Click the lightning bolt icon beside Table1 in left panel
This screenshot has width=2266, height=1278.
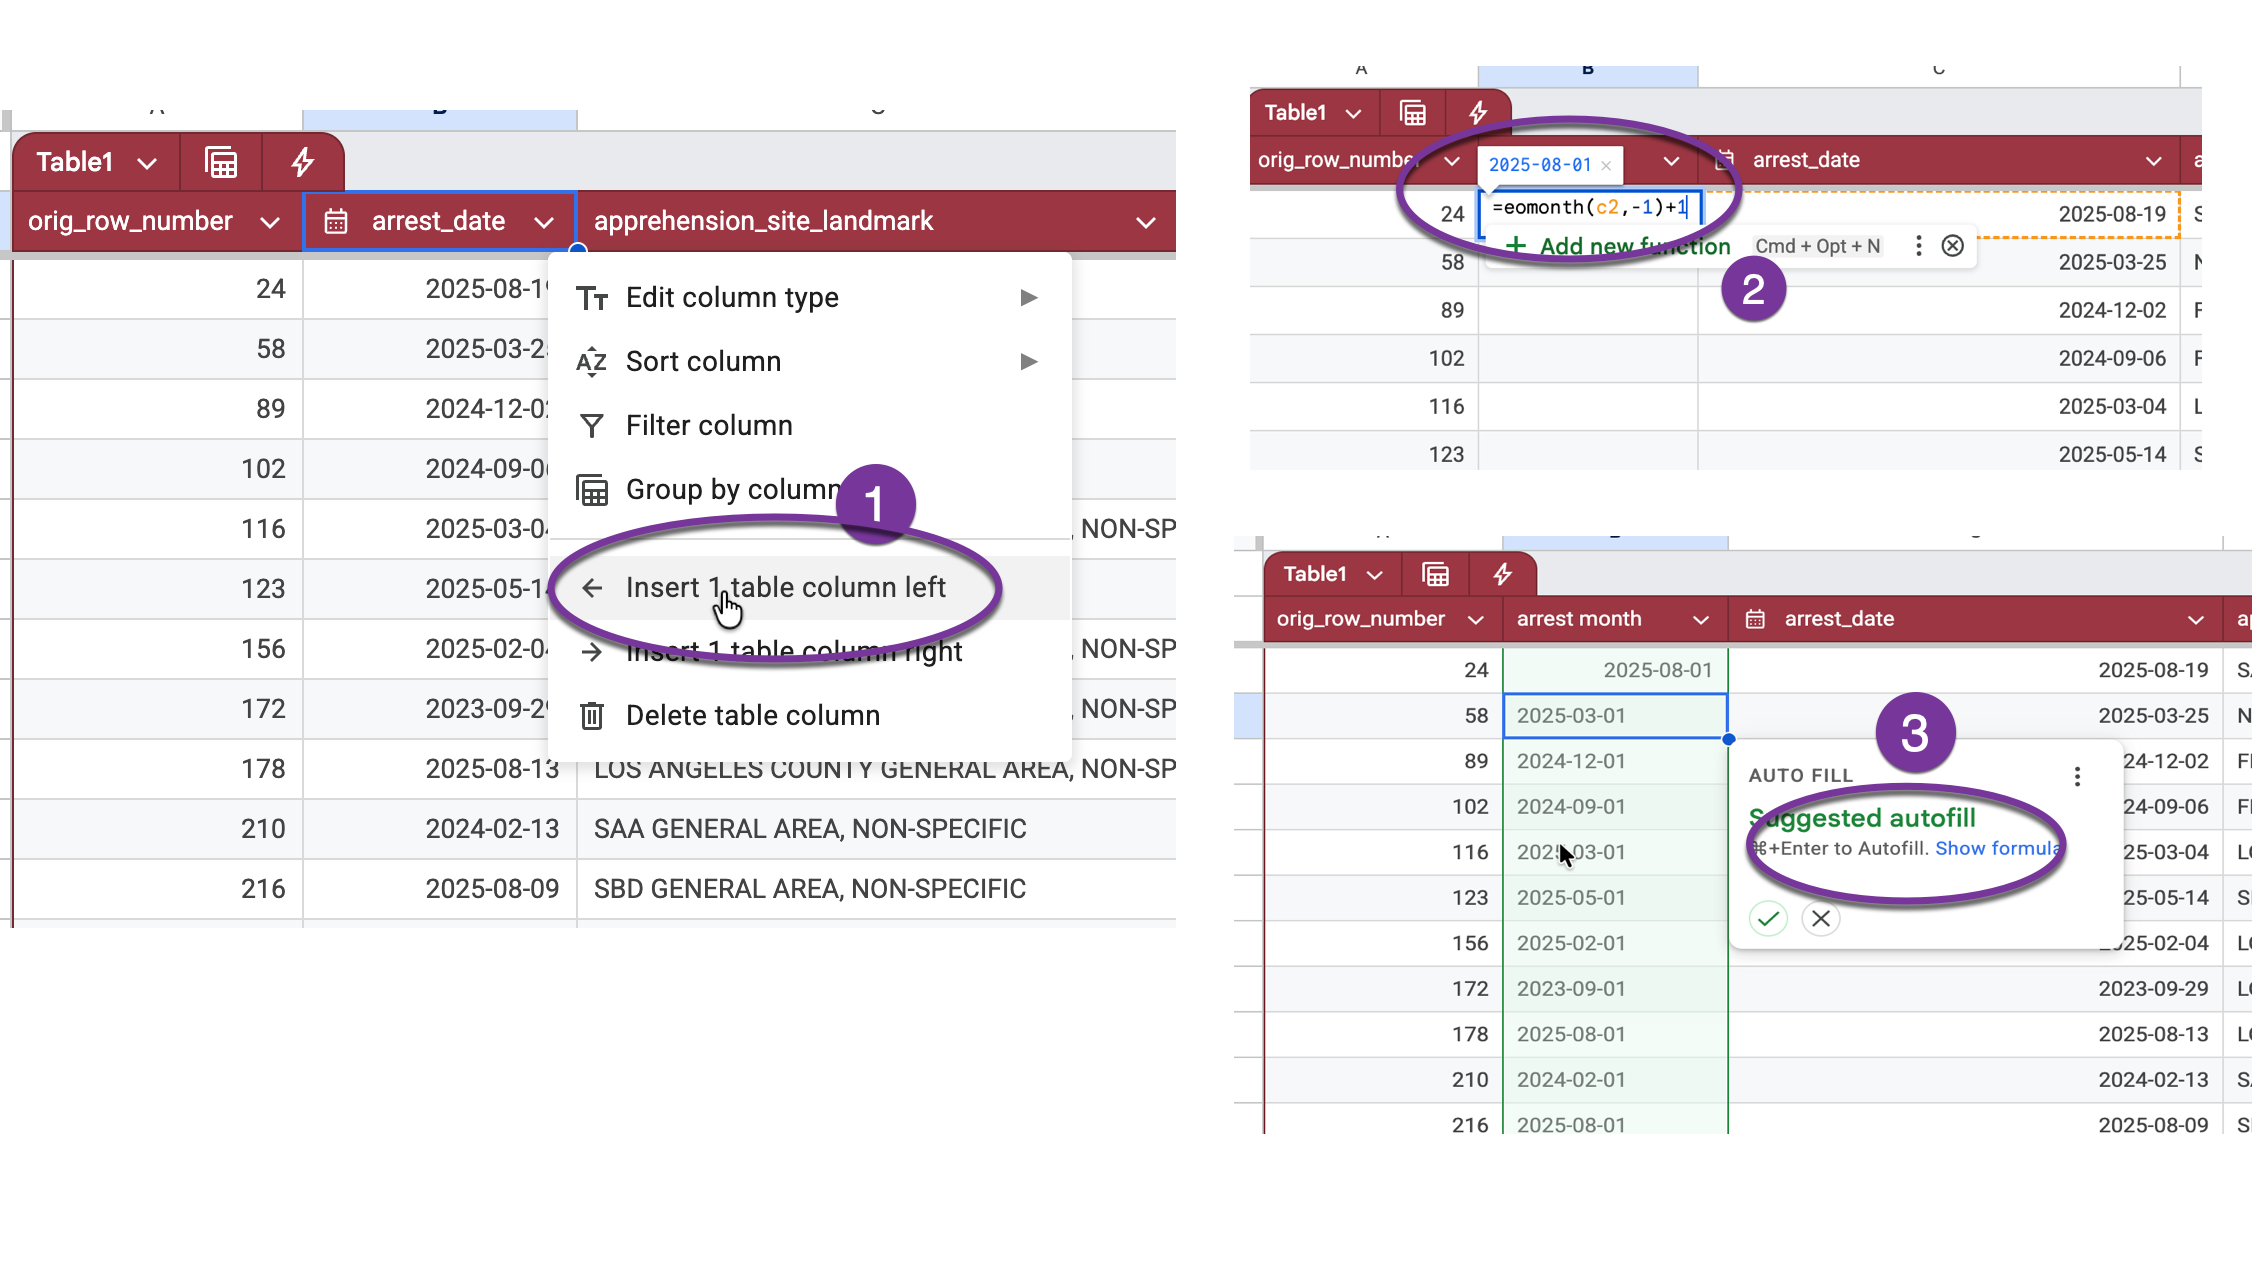303,162
